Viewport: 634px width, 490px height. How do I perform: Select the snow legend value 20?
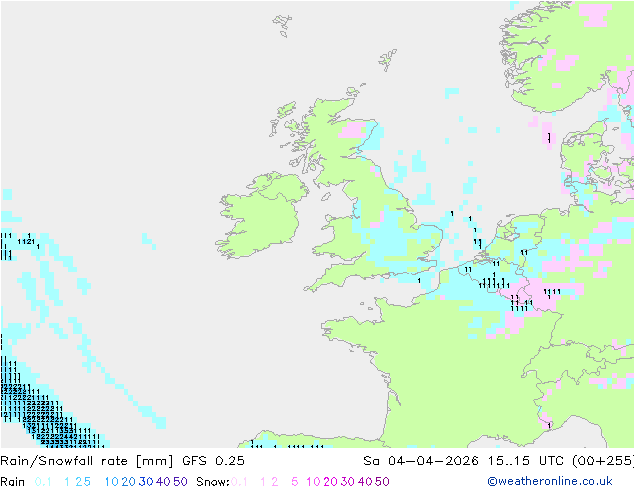pyautogui.click(x=330, y=482)
